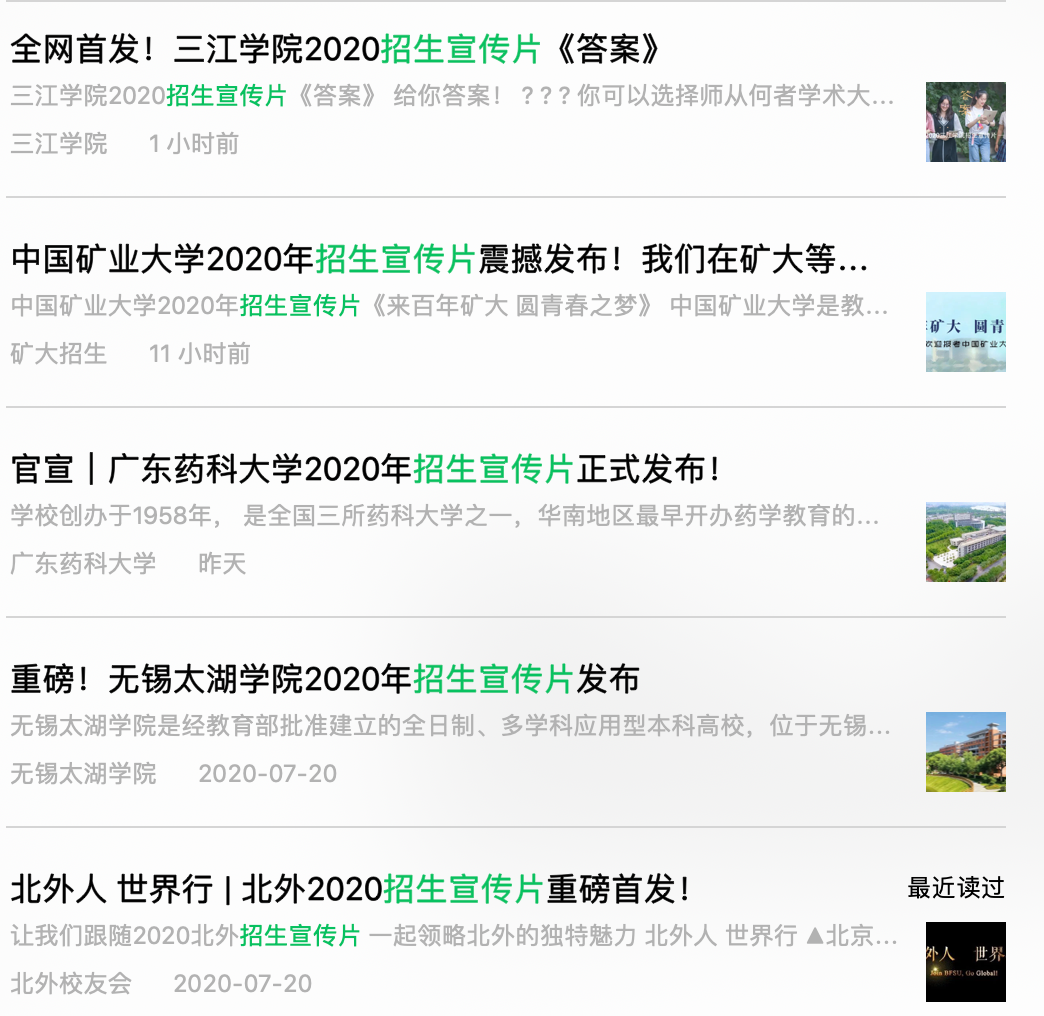1044x1016 pixels.
Task: Click the 无锡太湖学院 building thumbnail
Action: (x=965, y=752)
